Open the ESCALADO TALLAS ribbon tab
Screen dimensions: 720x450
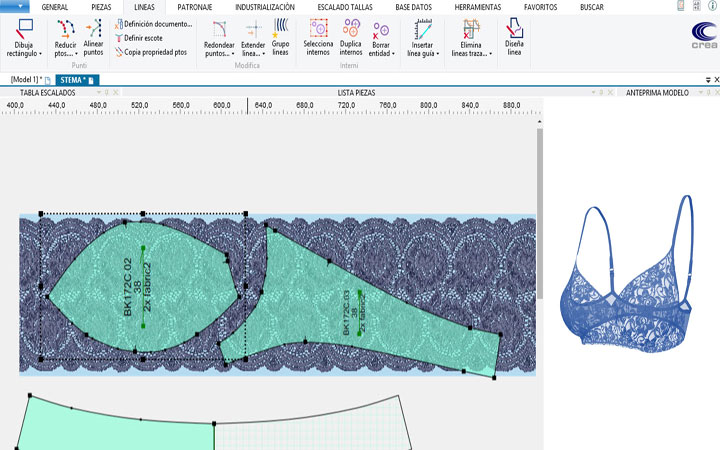tap(346, 7)
